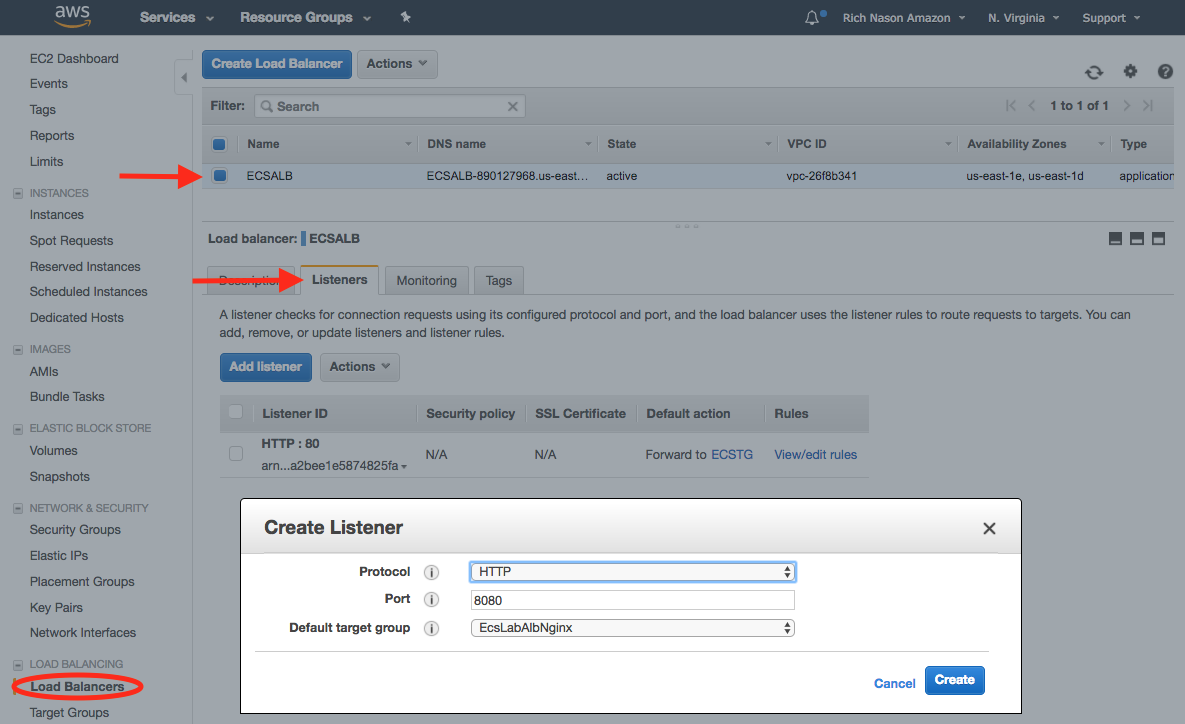Click Create Load Balancer button

point(277,64)
